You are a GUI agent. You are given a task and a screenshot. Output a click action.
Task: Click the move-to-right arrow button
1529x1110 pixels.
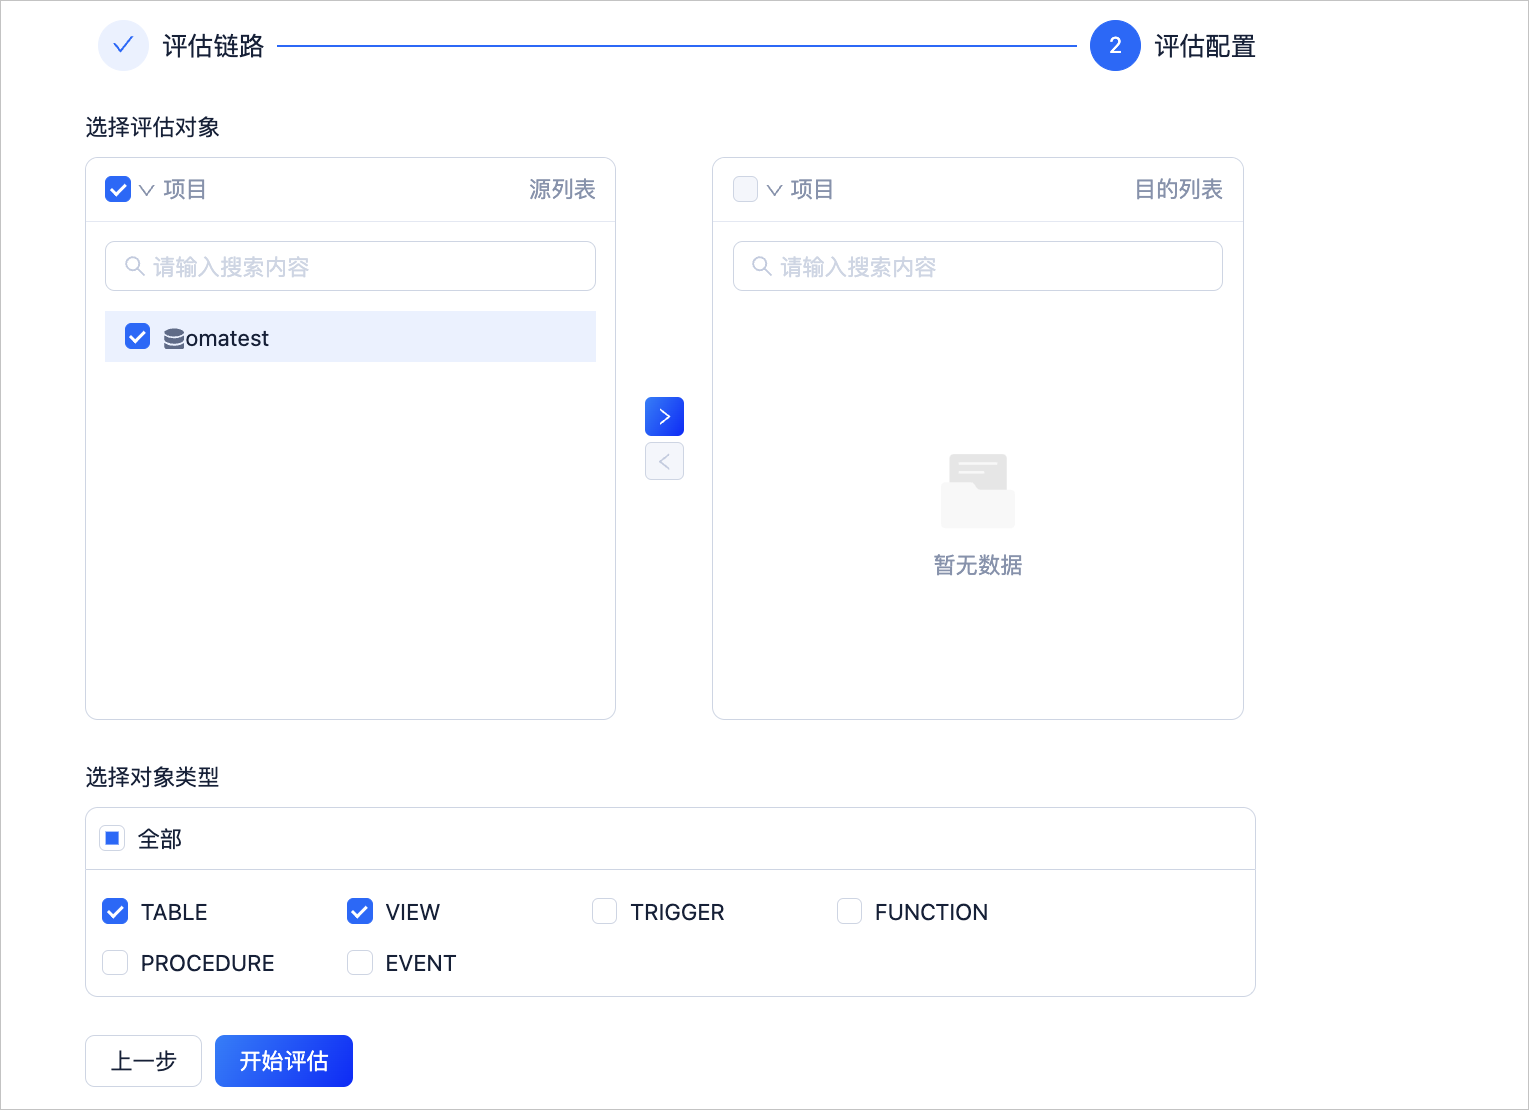[664, 416]
